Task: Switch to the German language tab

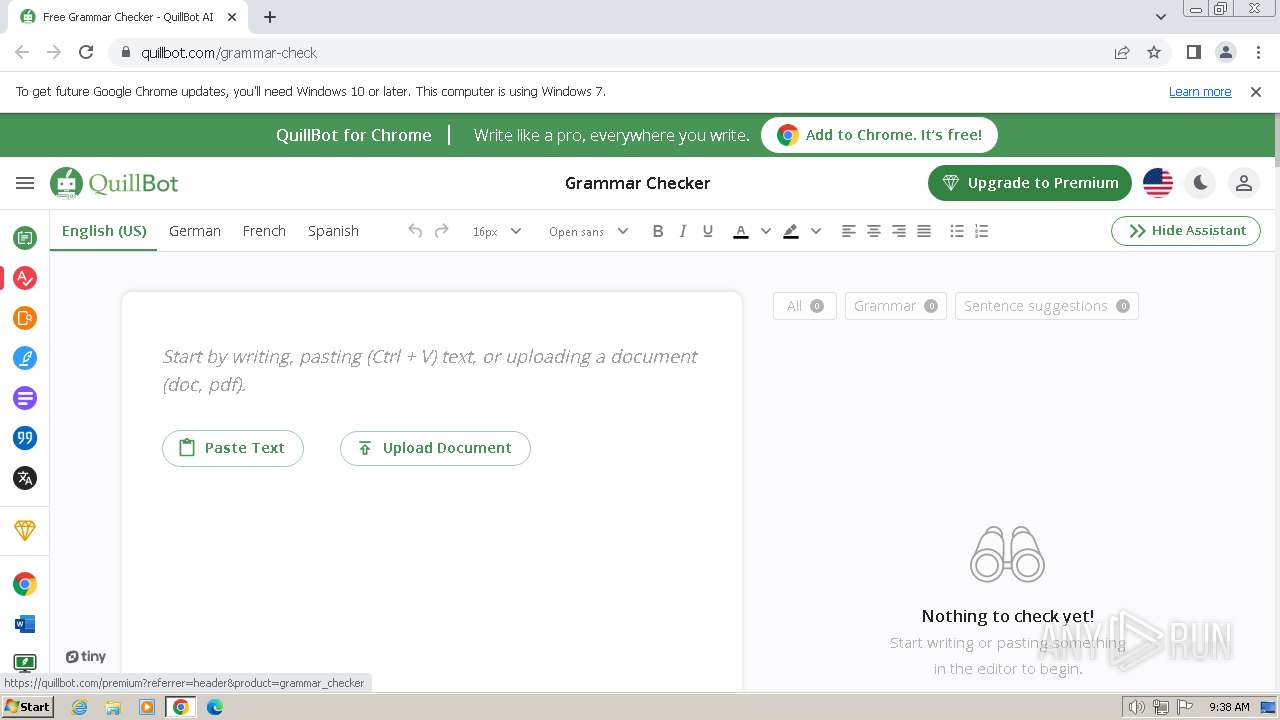Action: [x=195, y=231]
